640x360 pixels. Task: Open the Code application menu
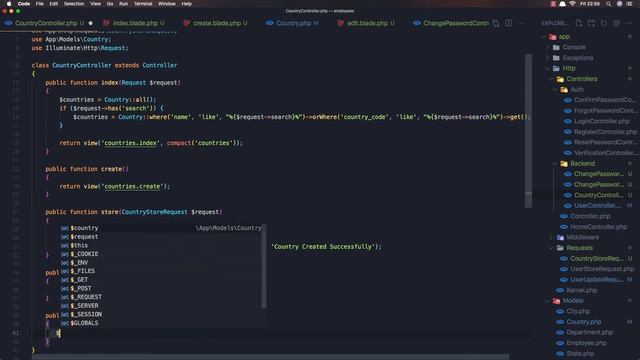24,4
